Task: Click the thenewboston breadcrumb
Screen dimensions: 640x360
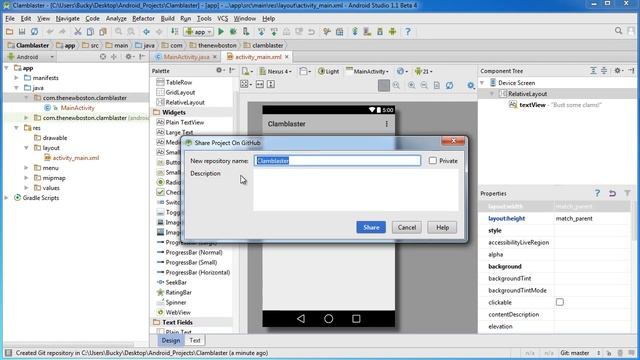Action: pyautogui.click(x=213, y=45)
